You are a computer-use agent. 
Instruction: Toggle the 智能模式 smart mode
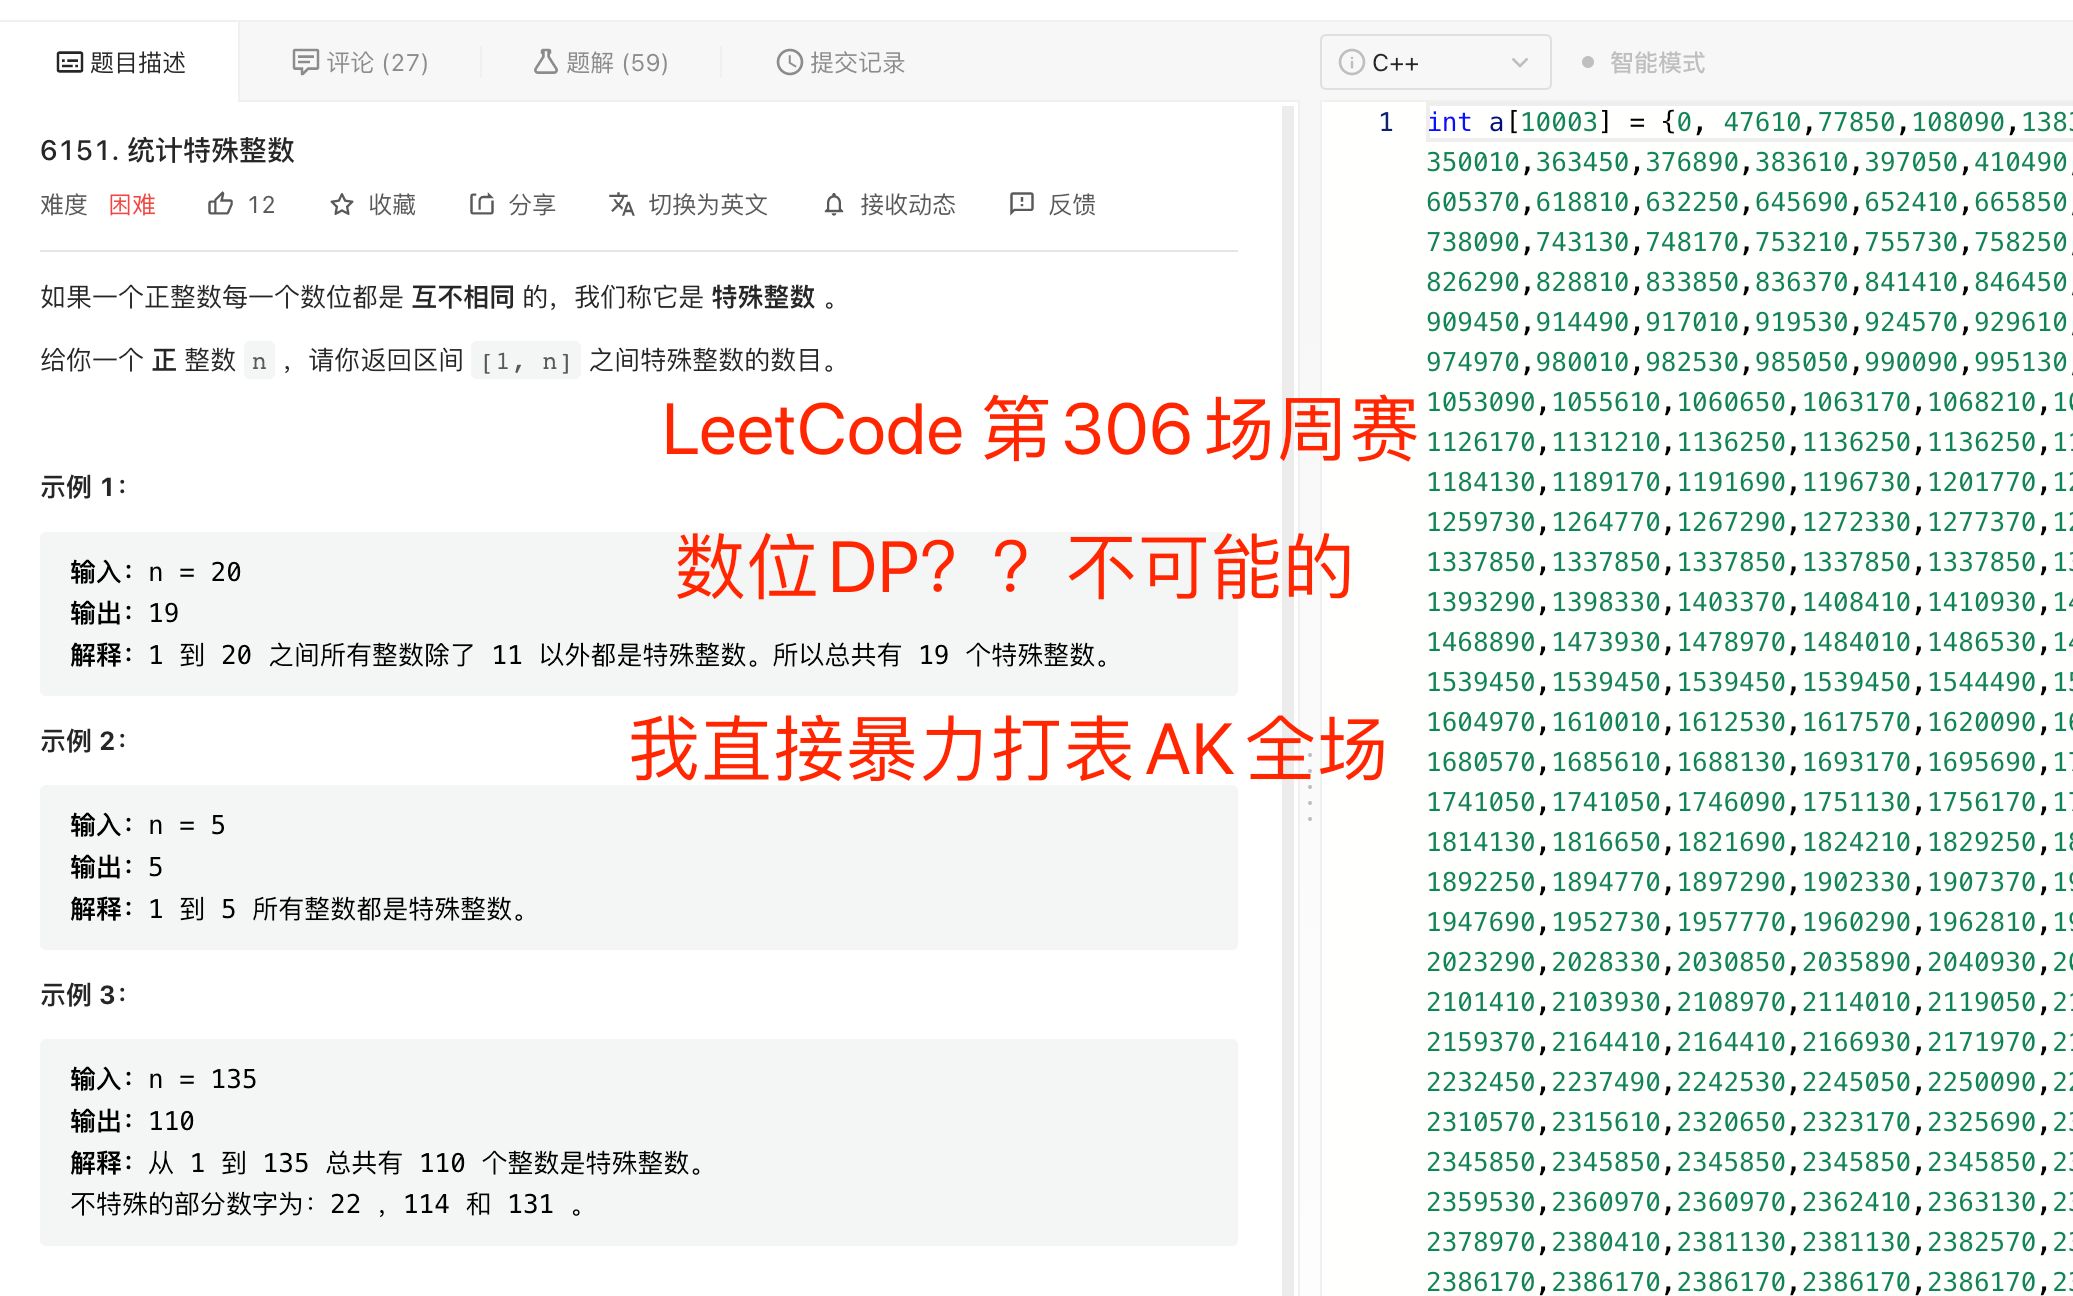click(x=1644, y=62)
